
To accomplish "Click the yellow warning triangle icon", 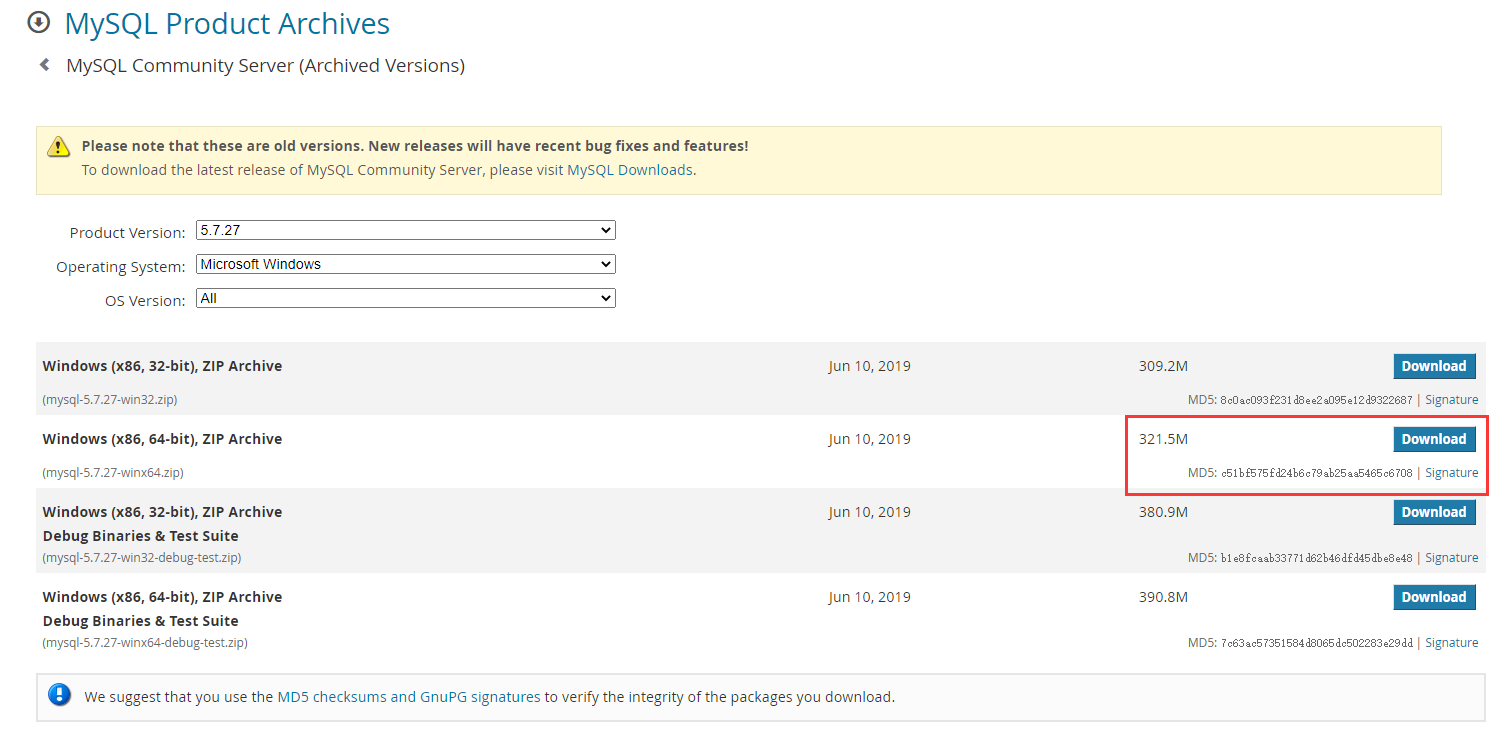I will click(x=58, y=147).
